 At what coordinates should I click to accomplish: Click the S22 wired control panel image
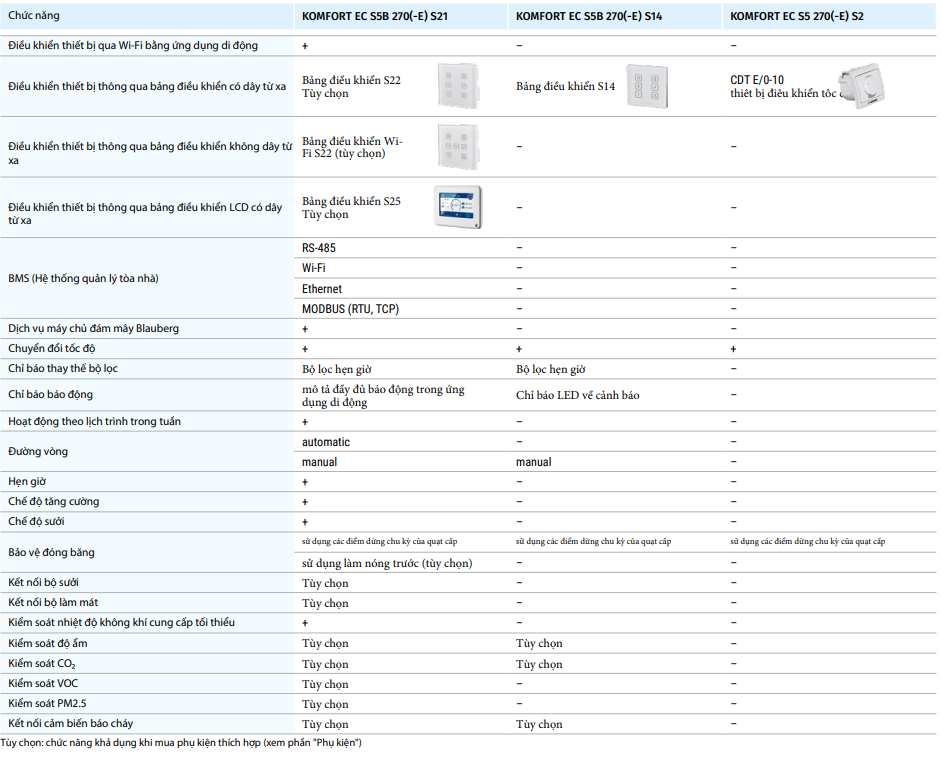pos(458,86)
